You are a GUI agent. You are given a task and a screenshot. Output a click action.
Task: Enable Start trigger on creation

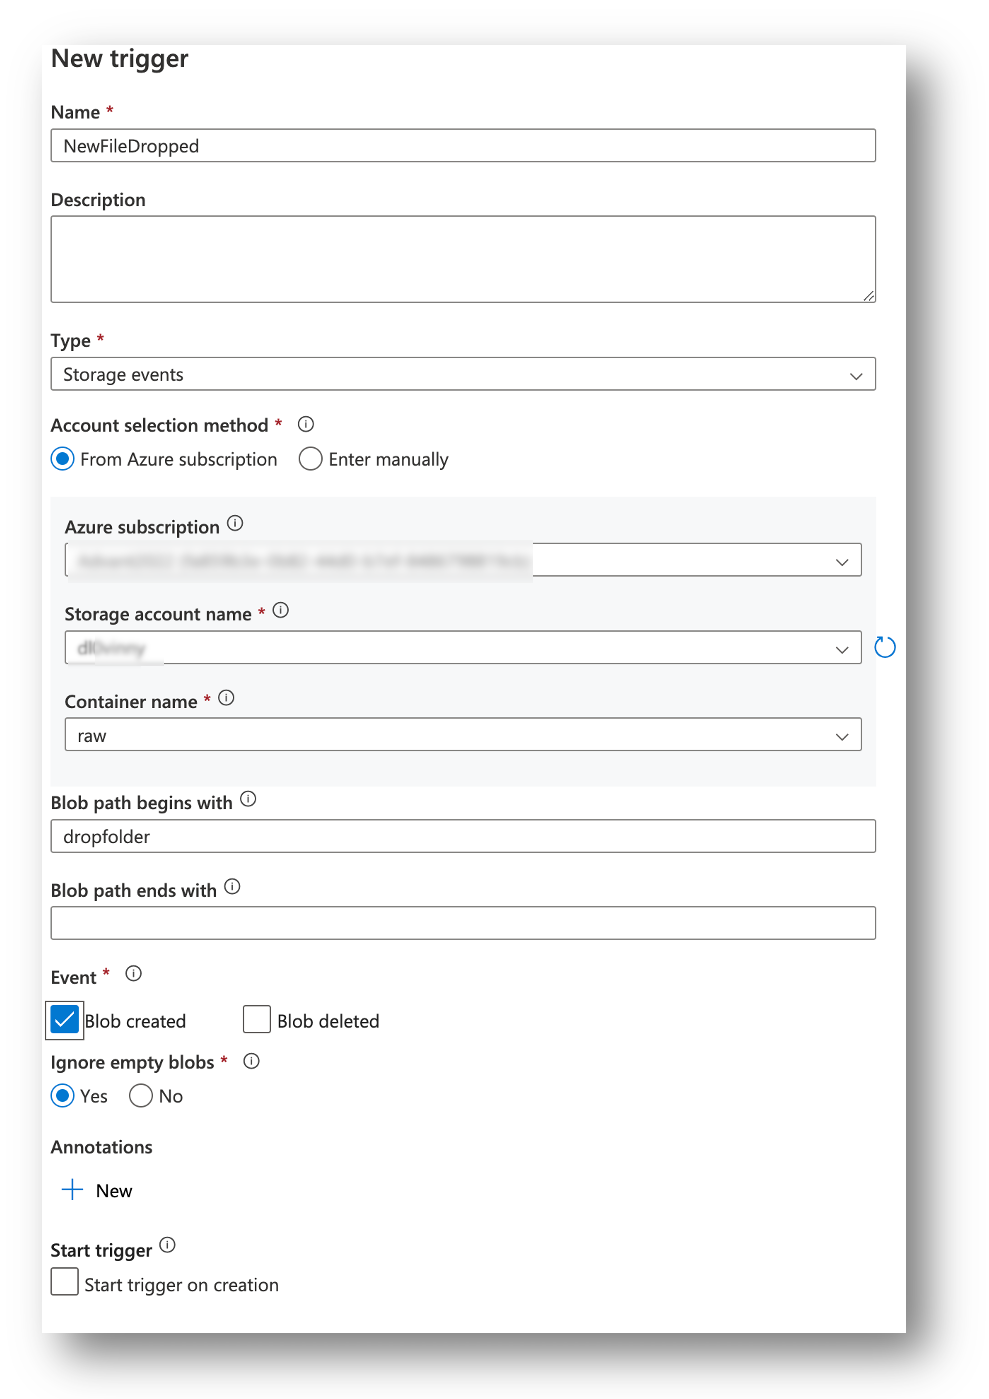(x=64, y=1281)
